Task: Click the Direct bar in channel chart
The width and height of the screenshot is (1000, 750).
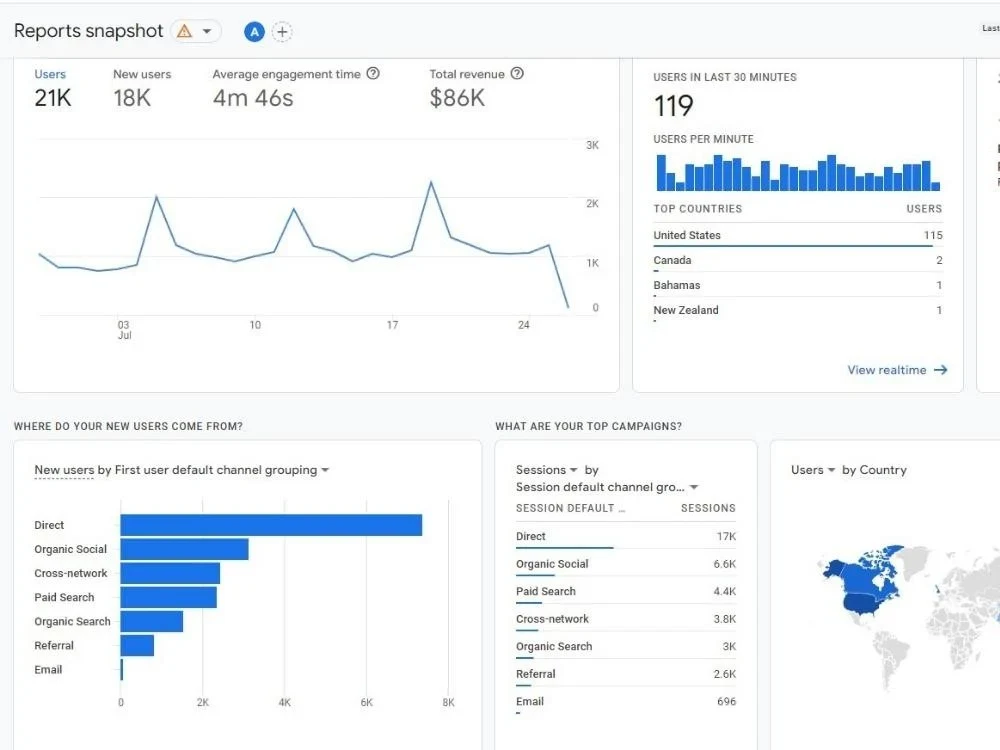Action: click(270, 524)
